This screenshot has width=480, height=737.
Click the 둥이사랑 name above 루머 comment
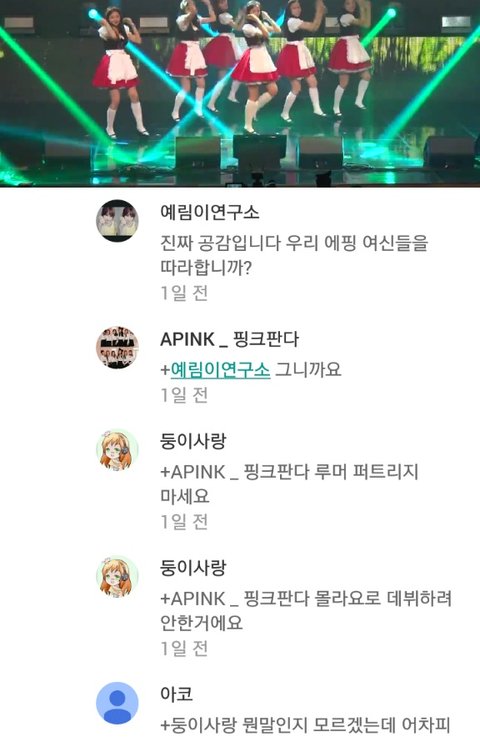[x=193, y=441]
